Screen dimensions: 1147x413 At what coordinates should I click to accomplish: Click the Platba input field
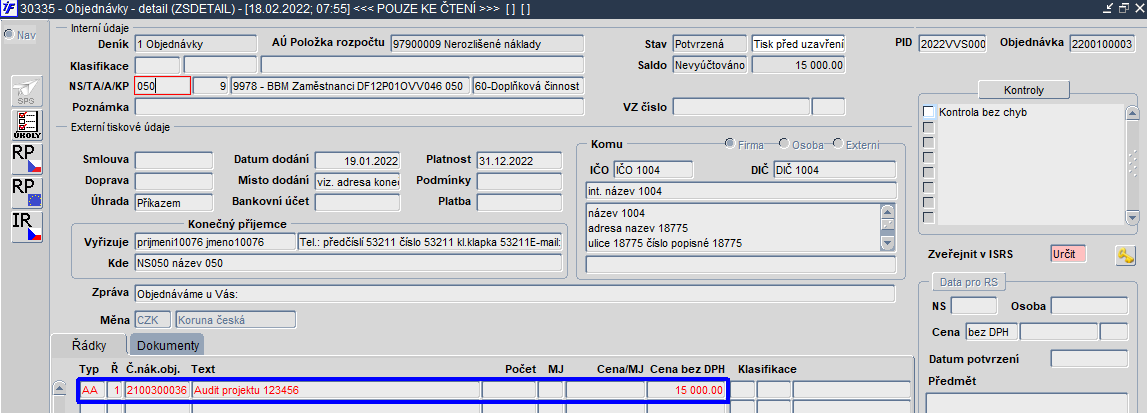pyautogui.click(x=519, y=202)
